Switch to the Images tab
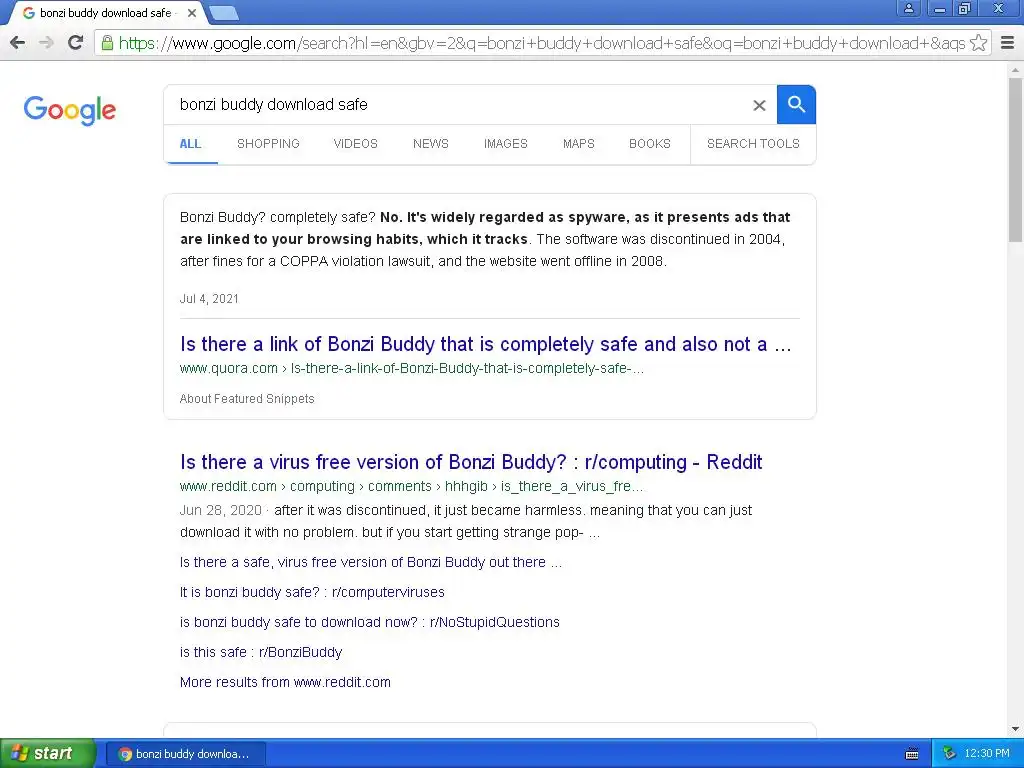 [505, 144]
